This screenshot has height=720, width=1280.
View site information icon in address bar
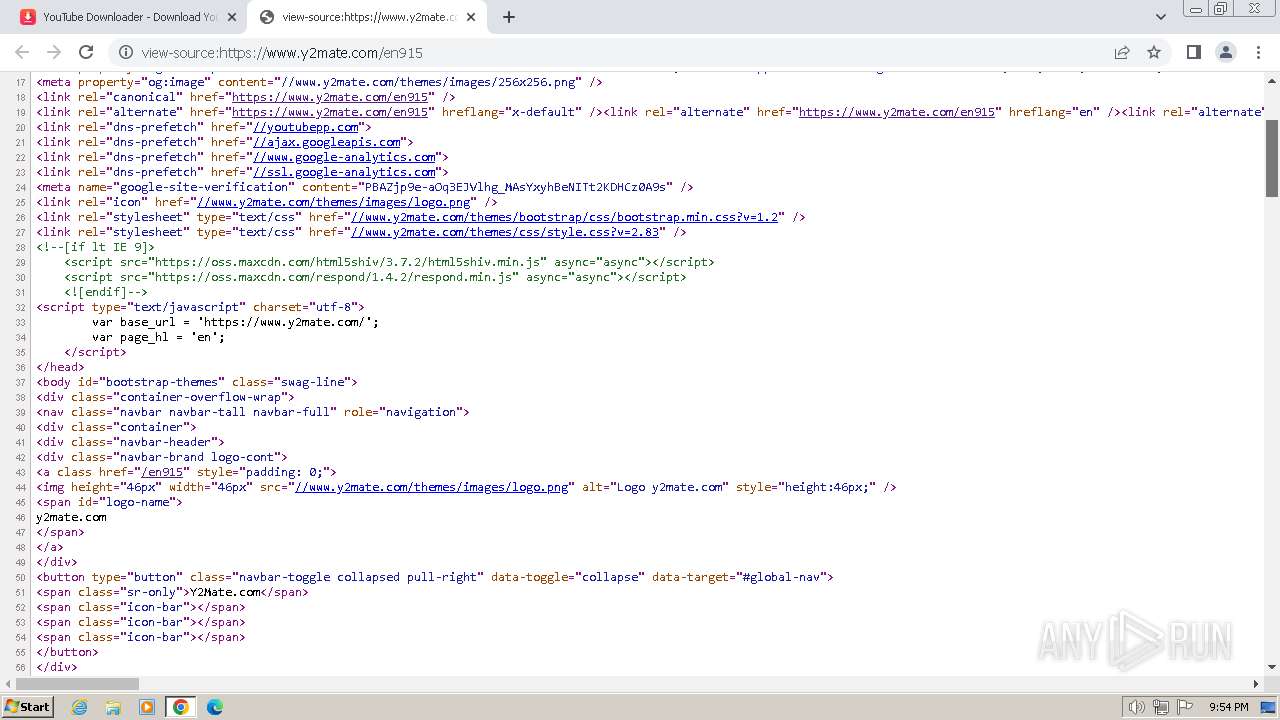(126, 52)
